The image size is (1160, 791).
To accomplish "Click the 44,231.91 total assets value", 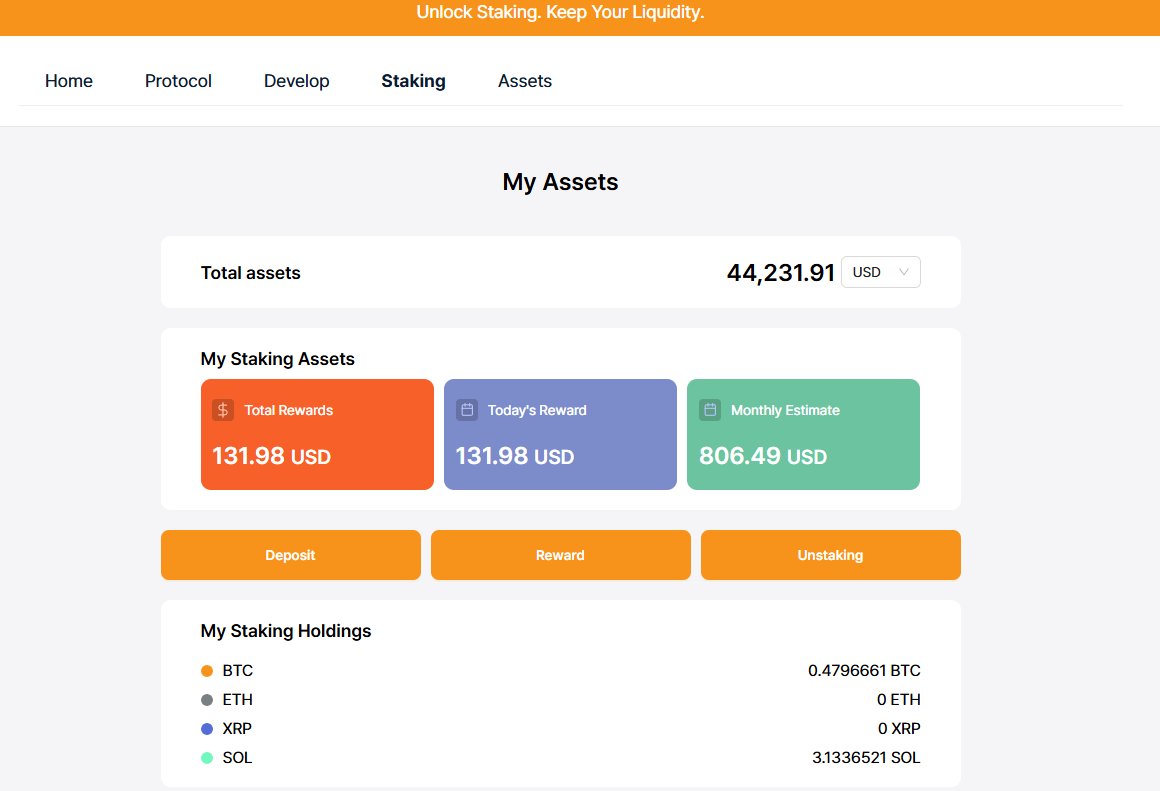I will (x=780, y=273).
